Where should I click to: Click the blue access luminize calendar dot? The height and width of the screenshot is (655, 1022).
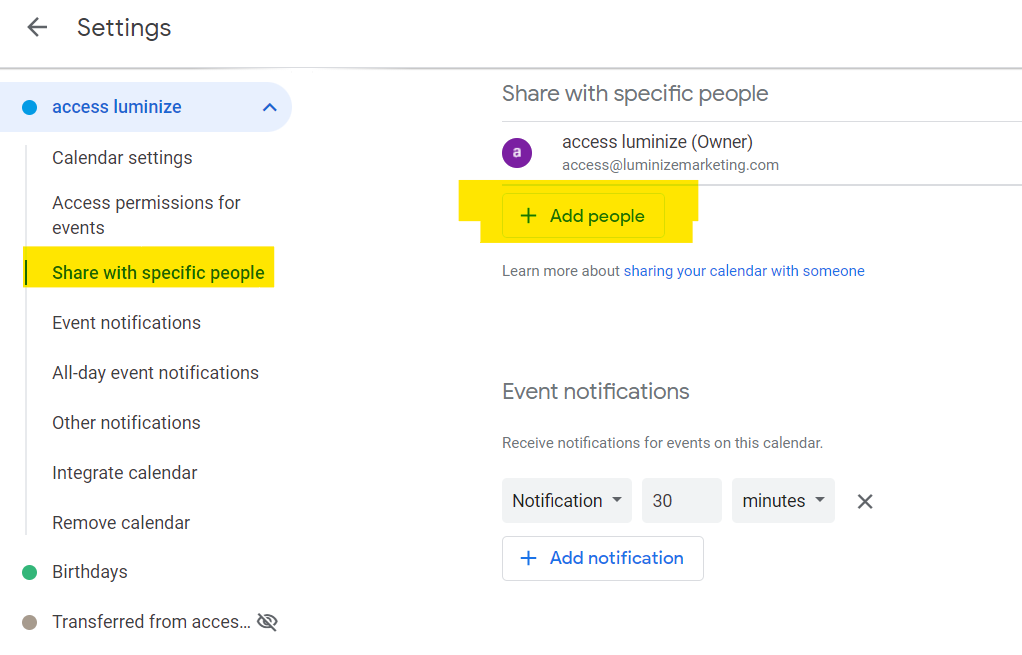[29, 107]
